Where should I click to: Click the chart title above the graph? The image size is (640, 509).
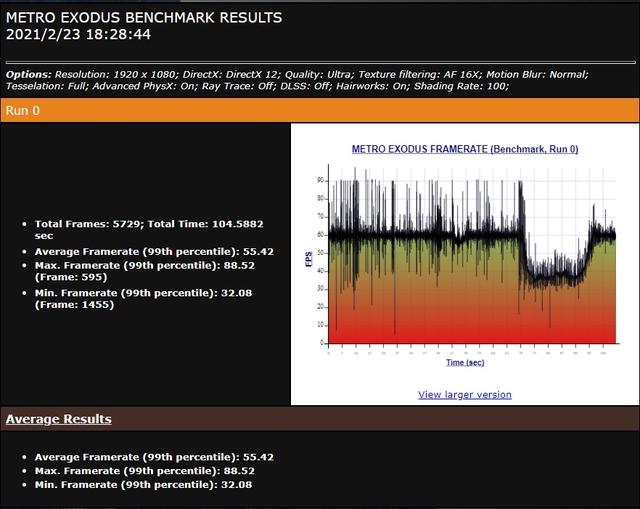pyautogui.click(x=465, y=149)
